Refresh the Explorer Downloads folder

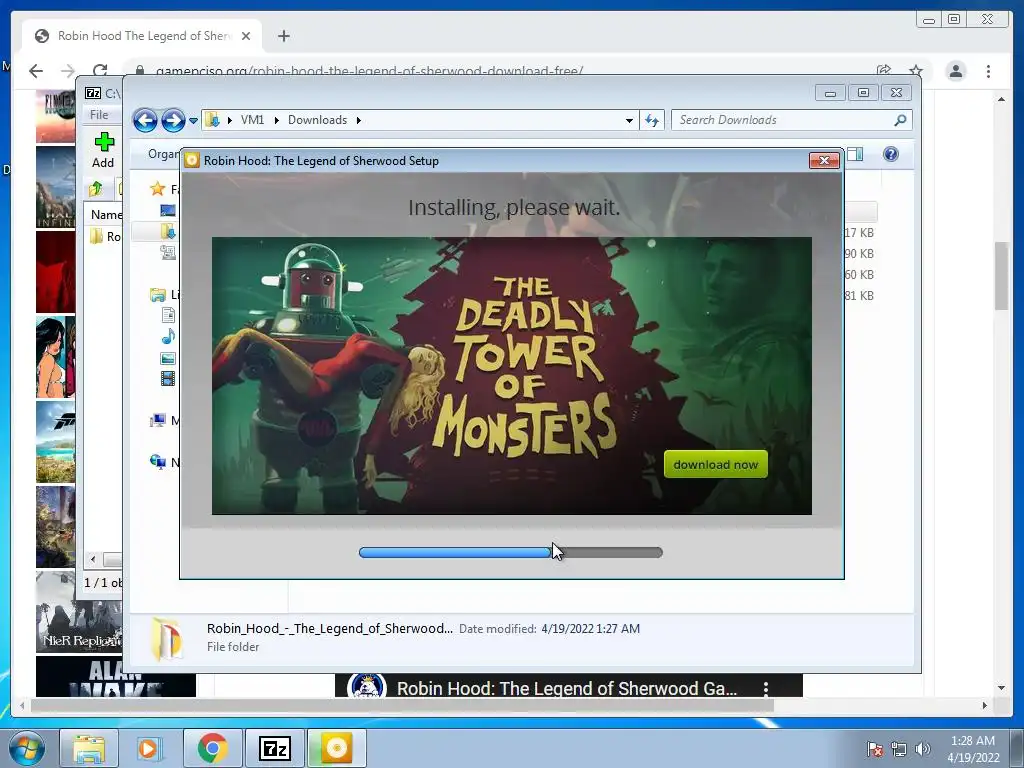coord(652,120)
